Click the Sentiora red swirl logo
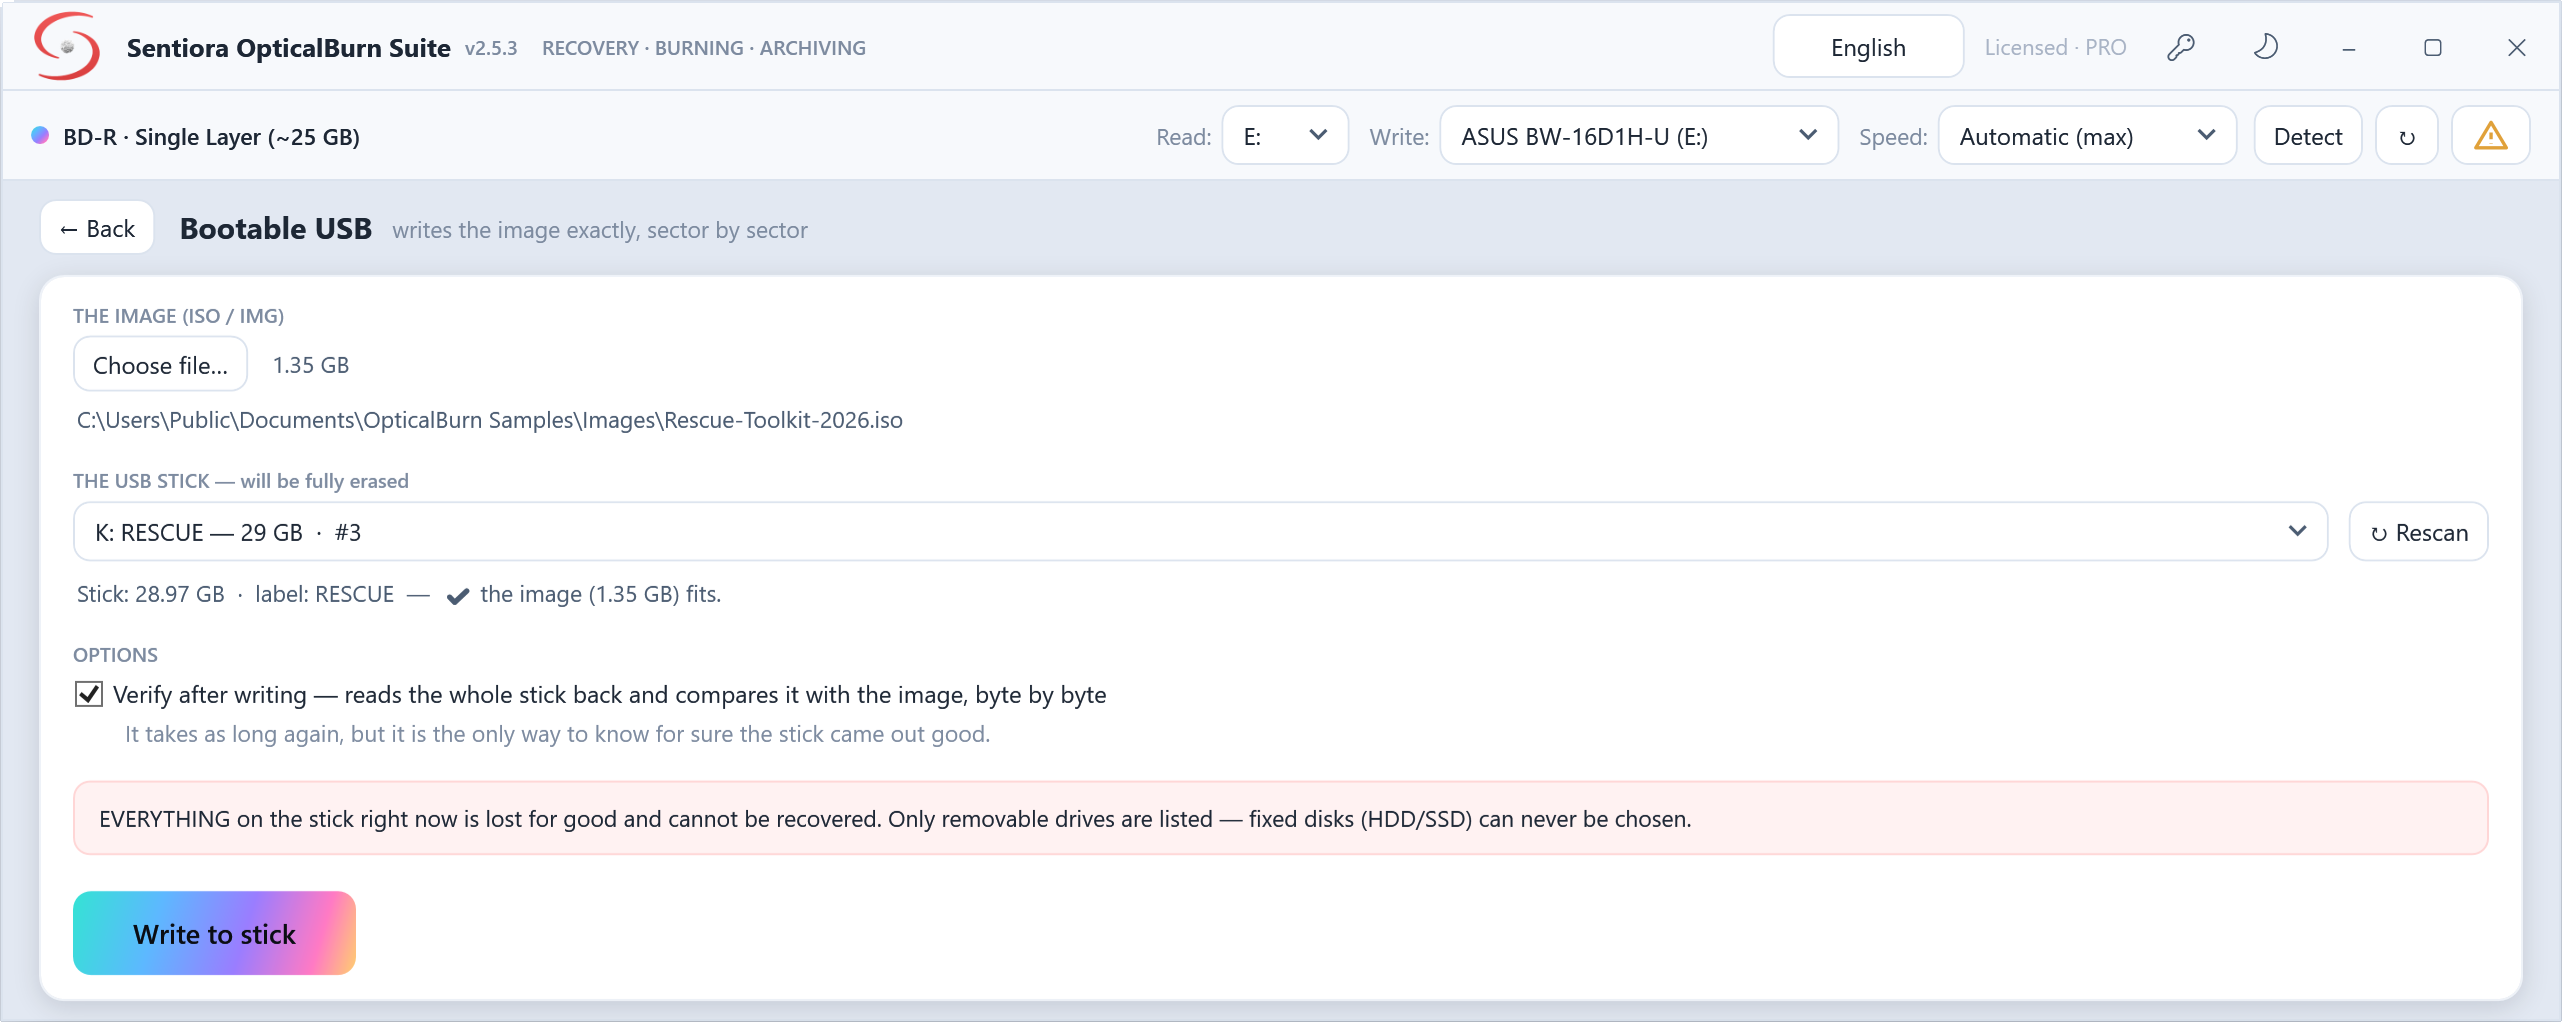Viewport: 2562px width, 1022px height. [x=66, y=46]
